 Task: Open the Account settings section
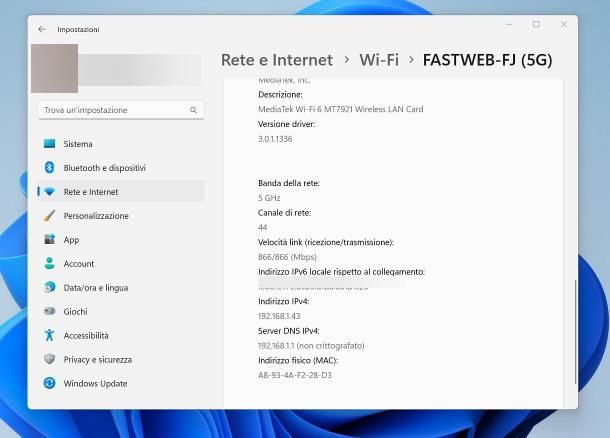pos(121,264)
